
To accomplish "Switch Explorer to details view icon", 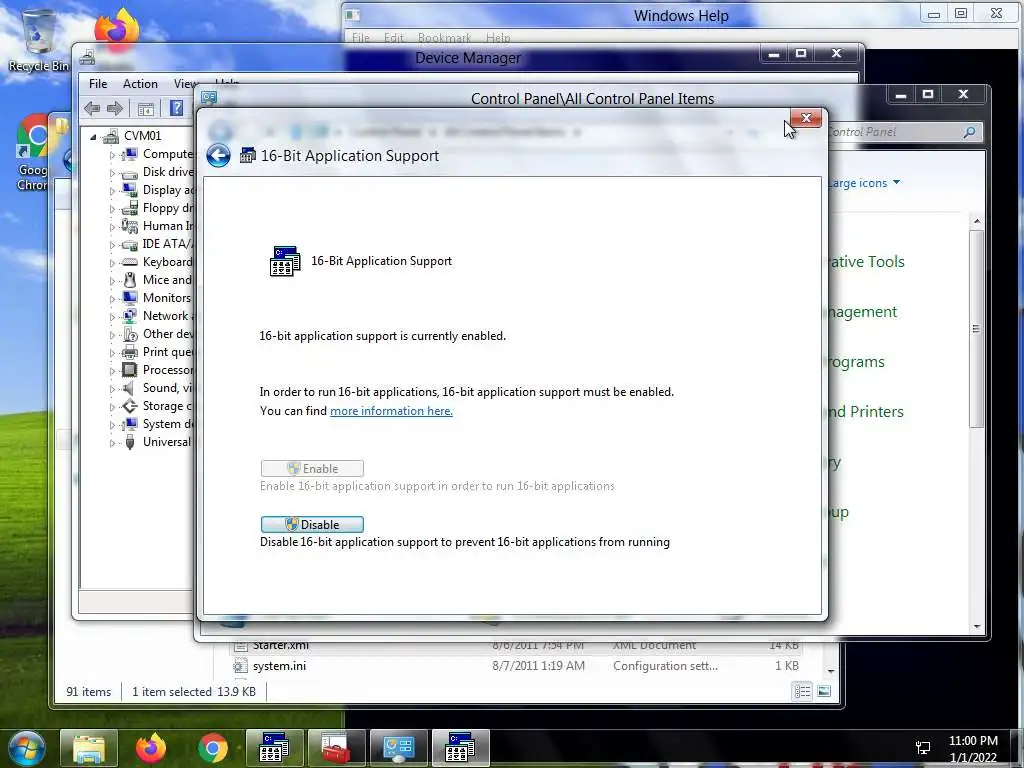I will [803, 691].
